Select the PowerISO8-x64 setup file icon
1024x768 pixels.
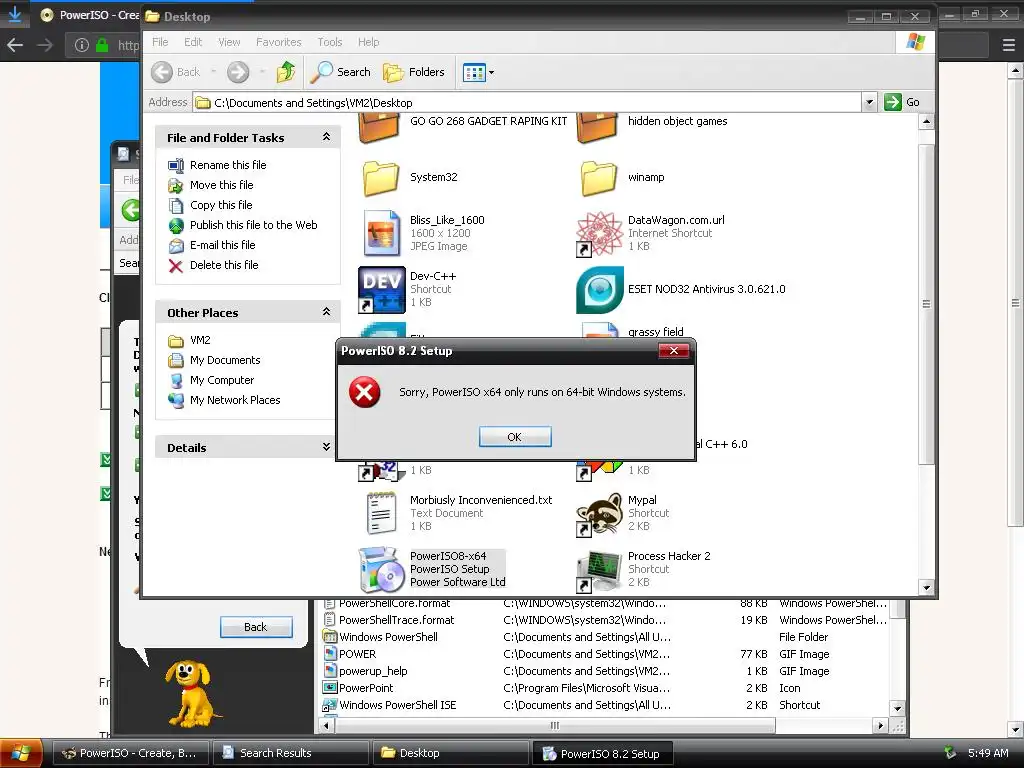click(381, 569)
